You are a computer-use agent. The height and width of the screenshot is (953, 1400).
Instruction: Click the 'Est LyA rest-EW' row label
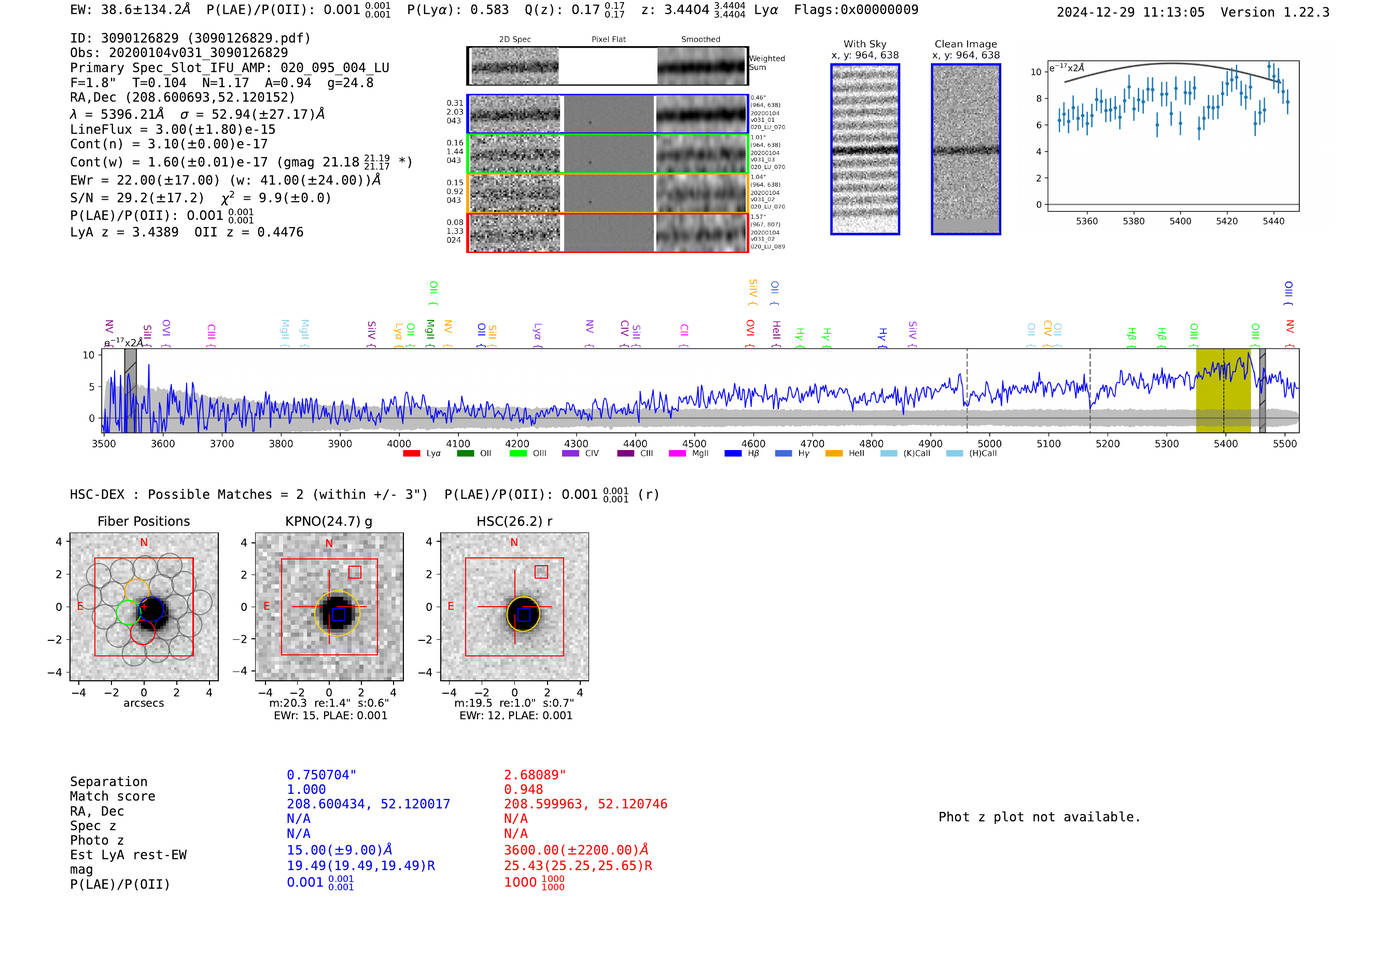(x=128, y=855)
